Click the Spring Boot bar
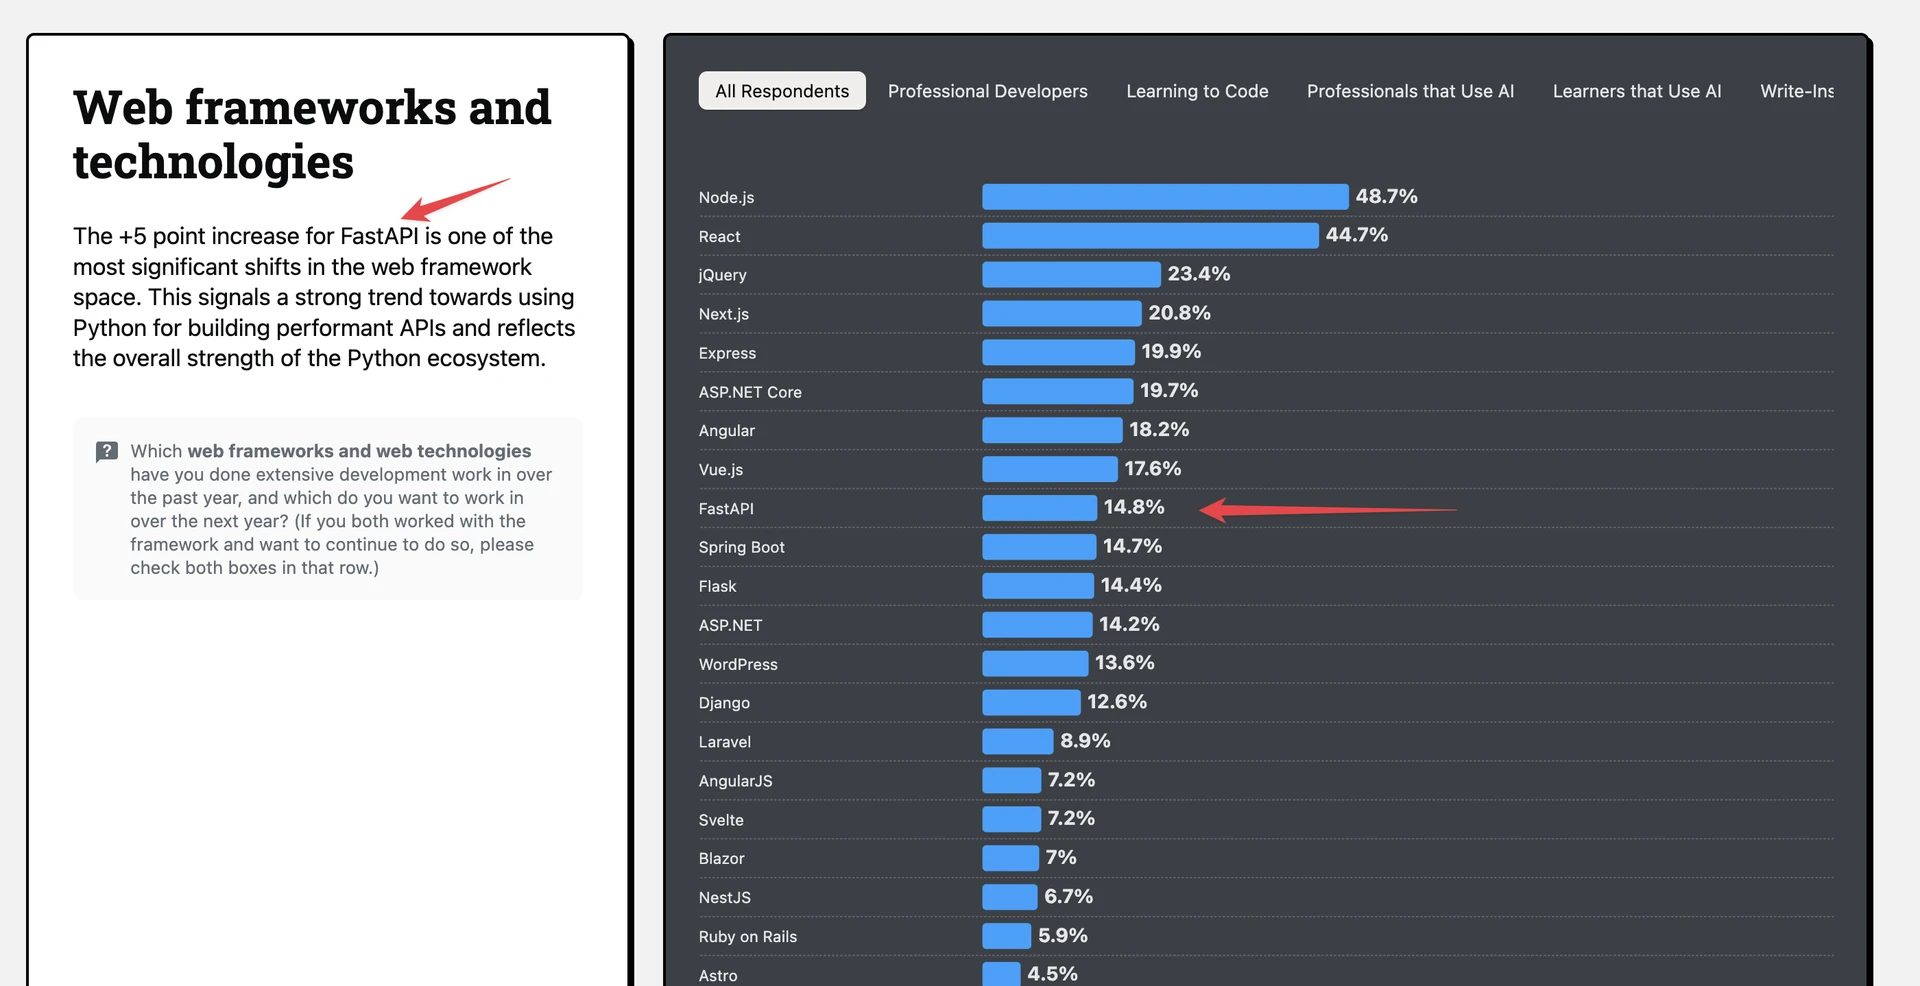The image size is (1920, 986). pos(1039,547)
